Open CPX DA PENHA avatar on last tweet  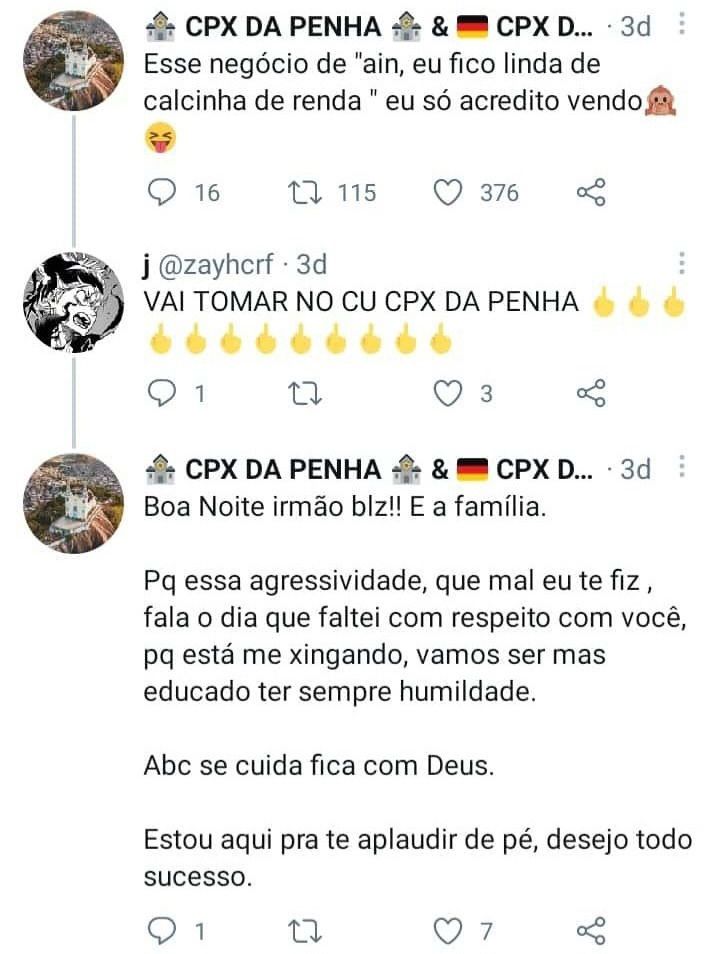pyautogui.click(x=73, y=504)
